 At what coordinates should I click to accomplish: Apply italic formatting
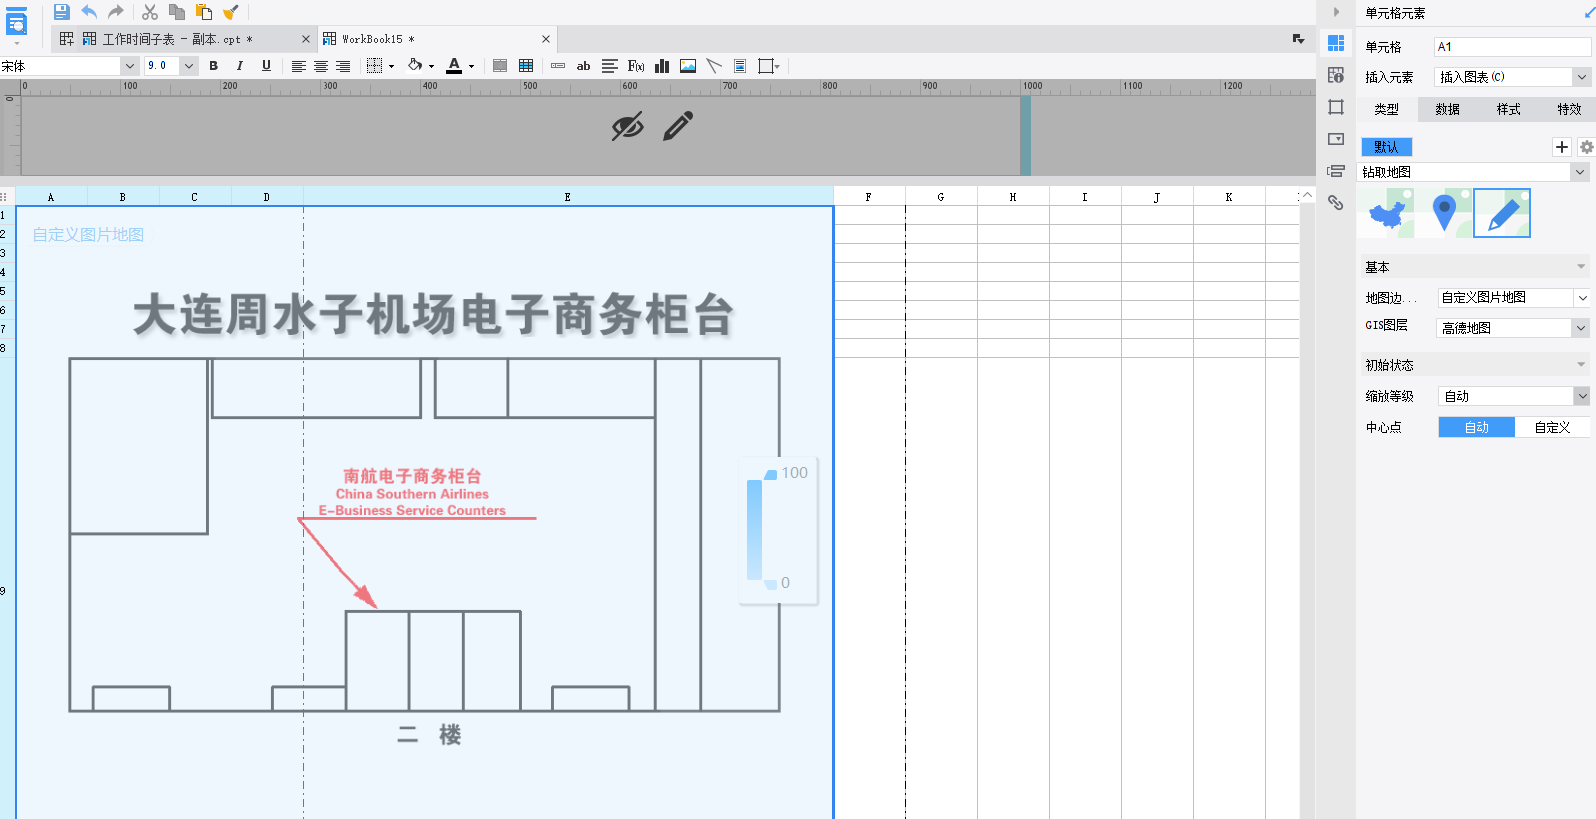(240, 66)
